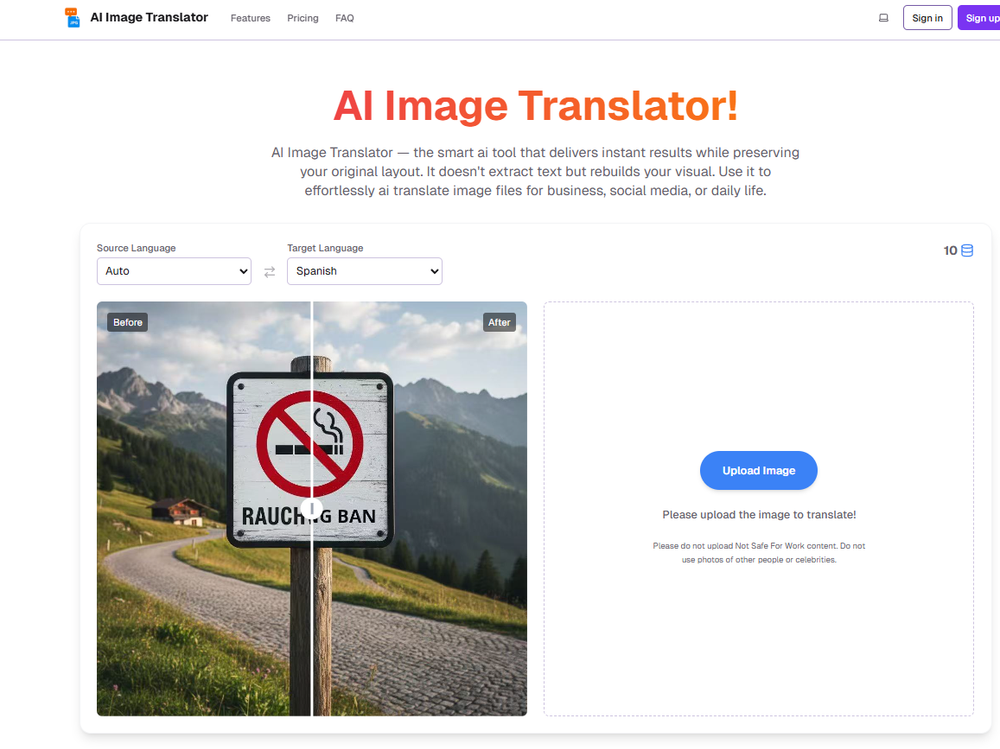Navigate to the Pricing section
This screenshot has height=749, width=1000.
302,18
